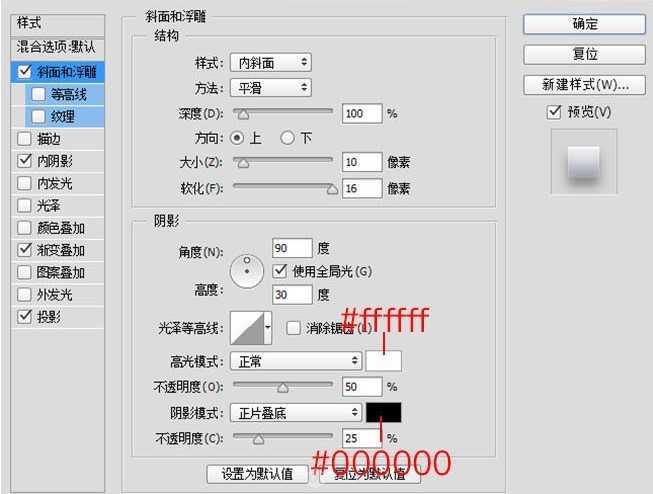Toggle the 使用全局光 checkbox
The image size is (653, 494).
tap(281, 271)
